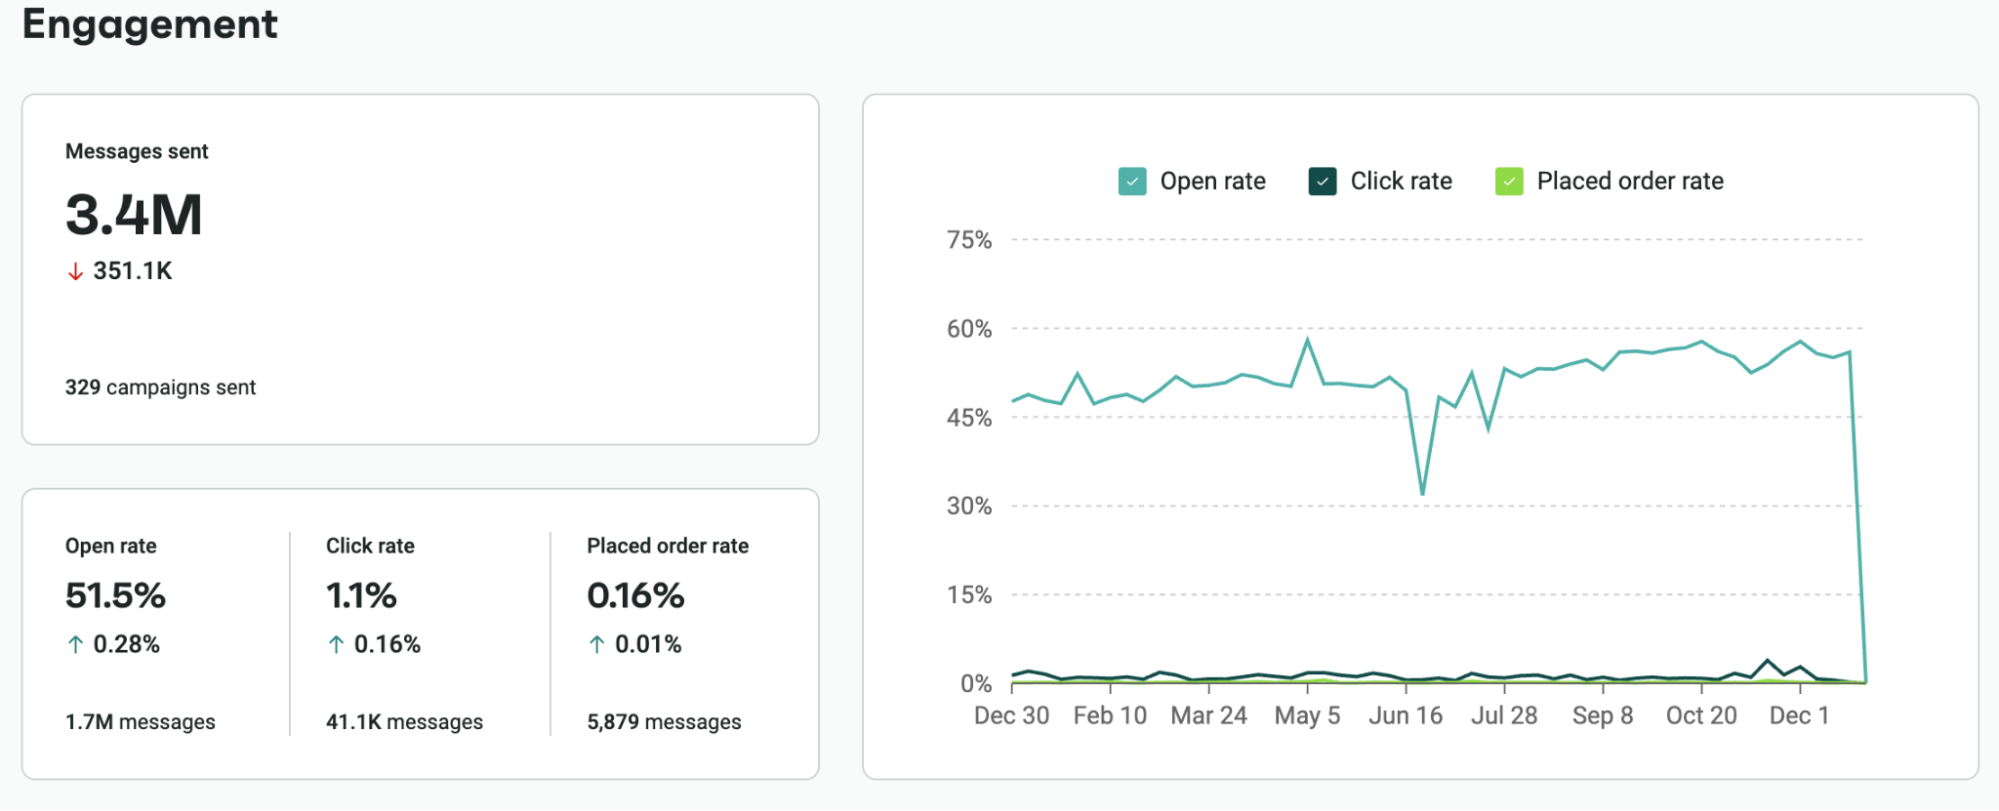The width and height of the screenshot is (1999, 811).
Task: Click the Jun 16 dip on the teal line
Action: pyautogui.click(x=1423, y=492)
